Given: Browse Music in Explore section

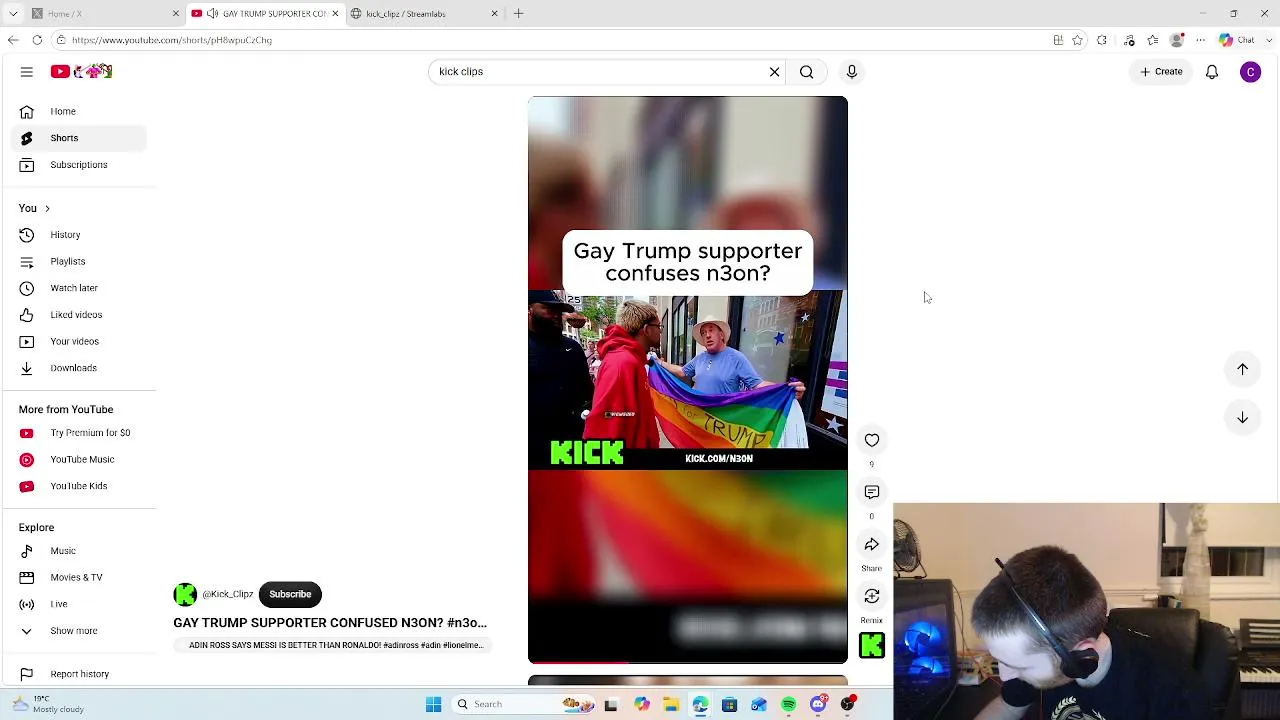Looking at the screenshot, I should (x=80, y=551).
